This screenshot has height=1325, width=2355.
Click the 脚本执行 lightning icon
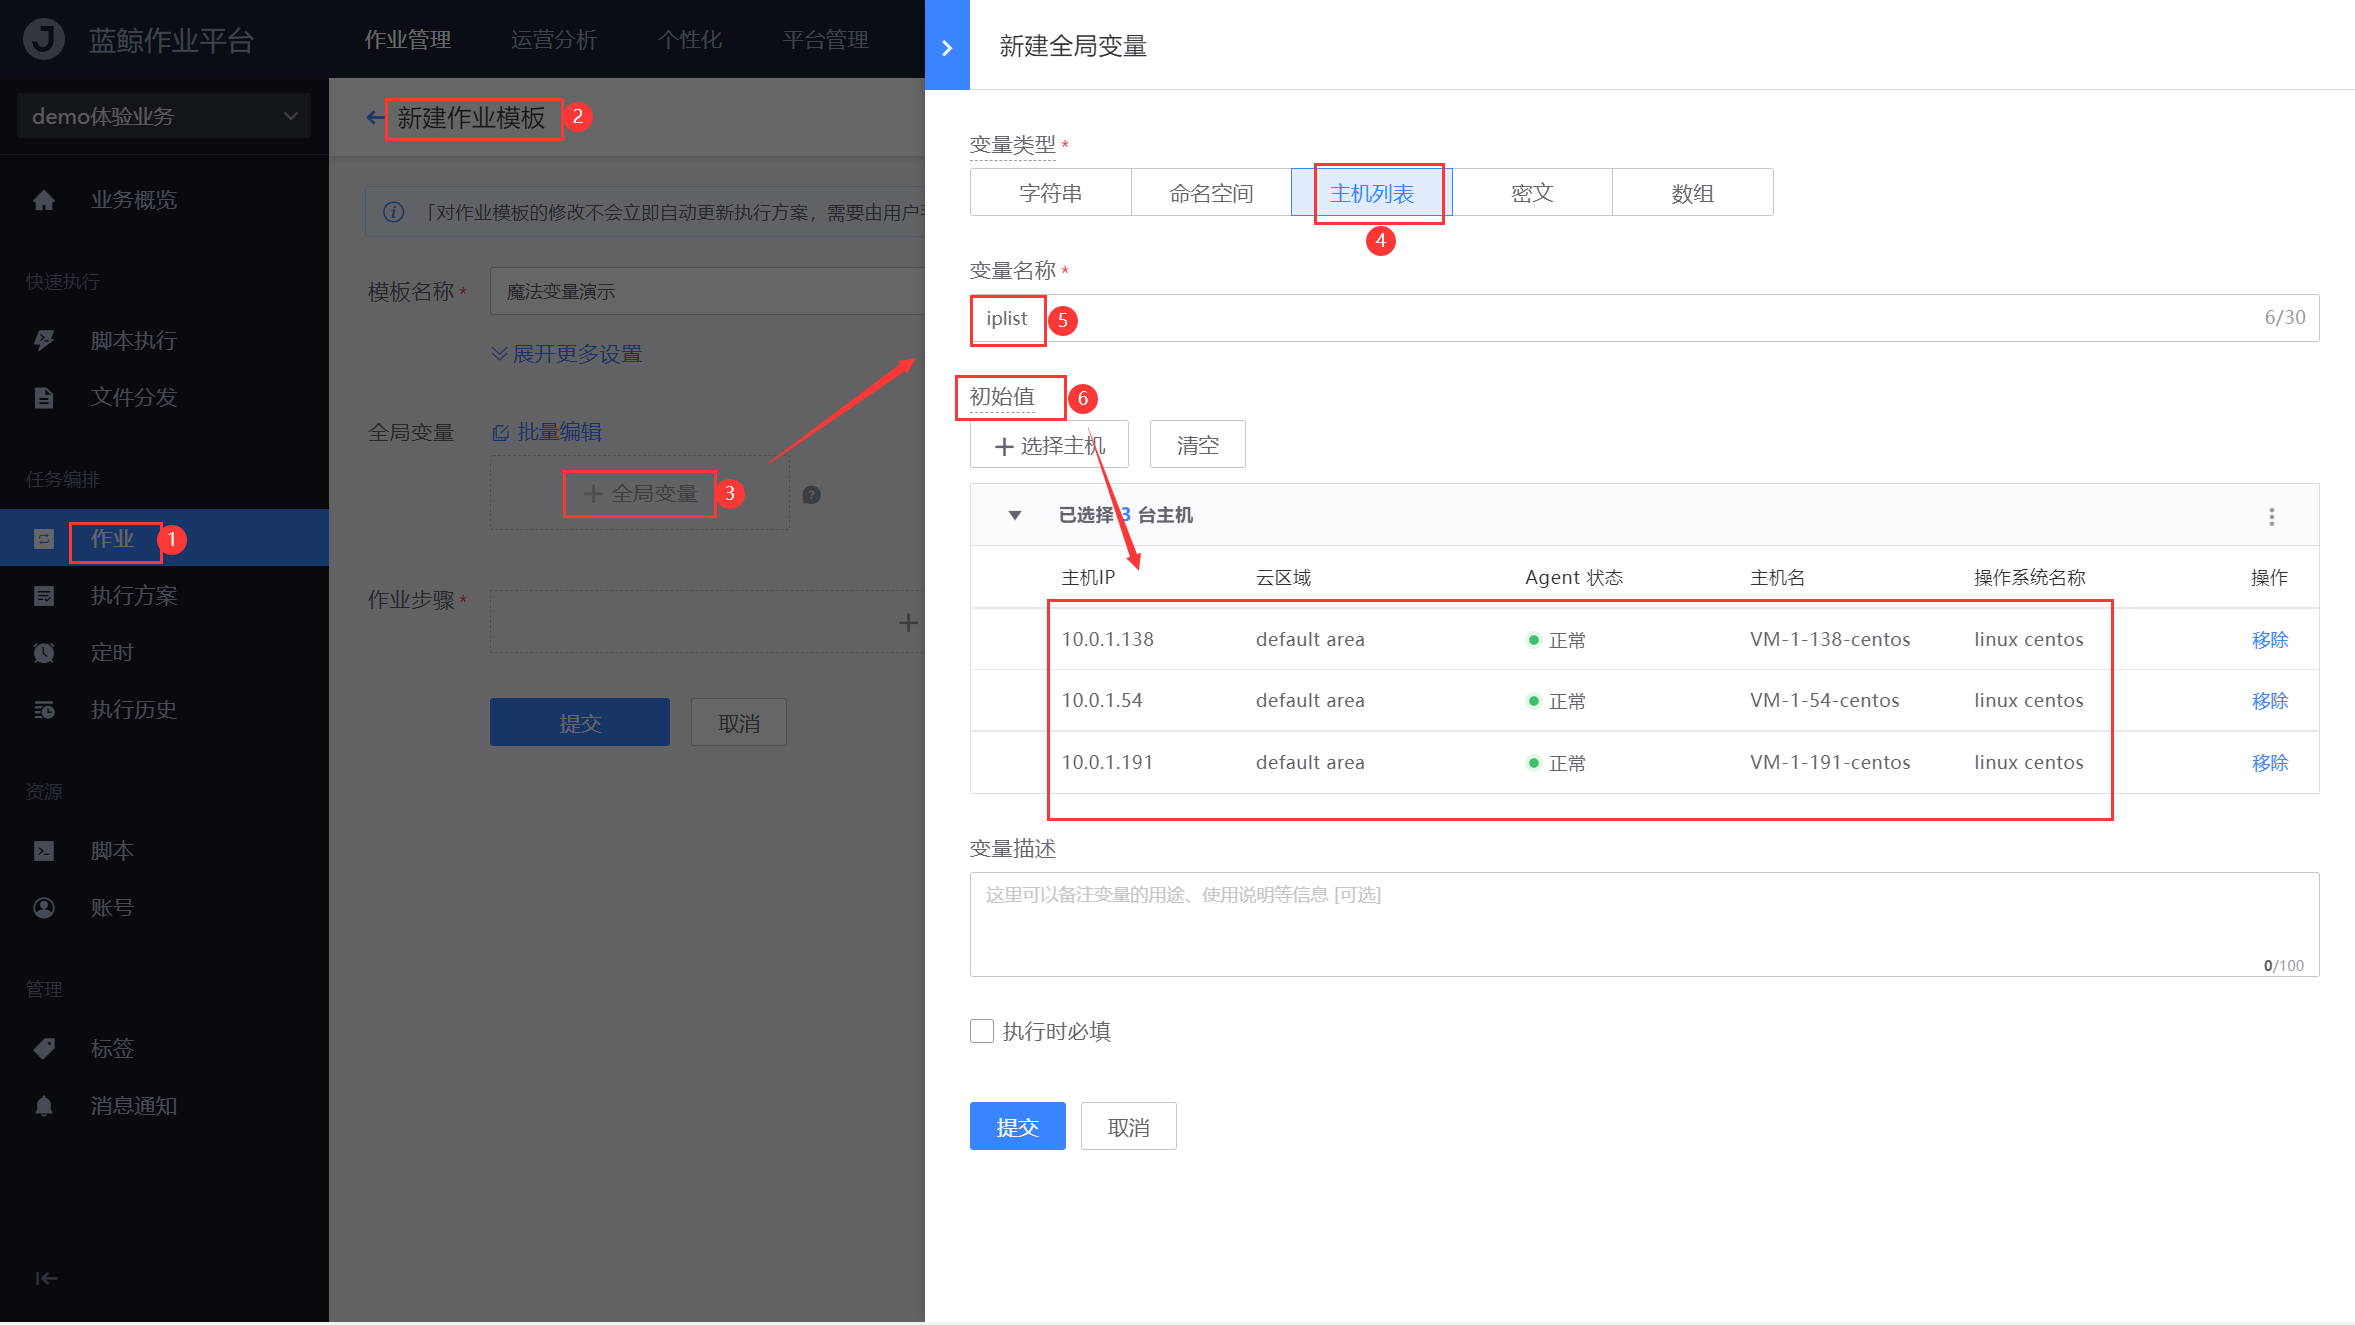44,341
